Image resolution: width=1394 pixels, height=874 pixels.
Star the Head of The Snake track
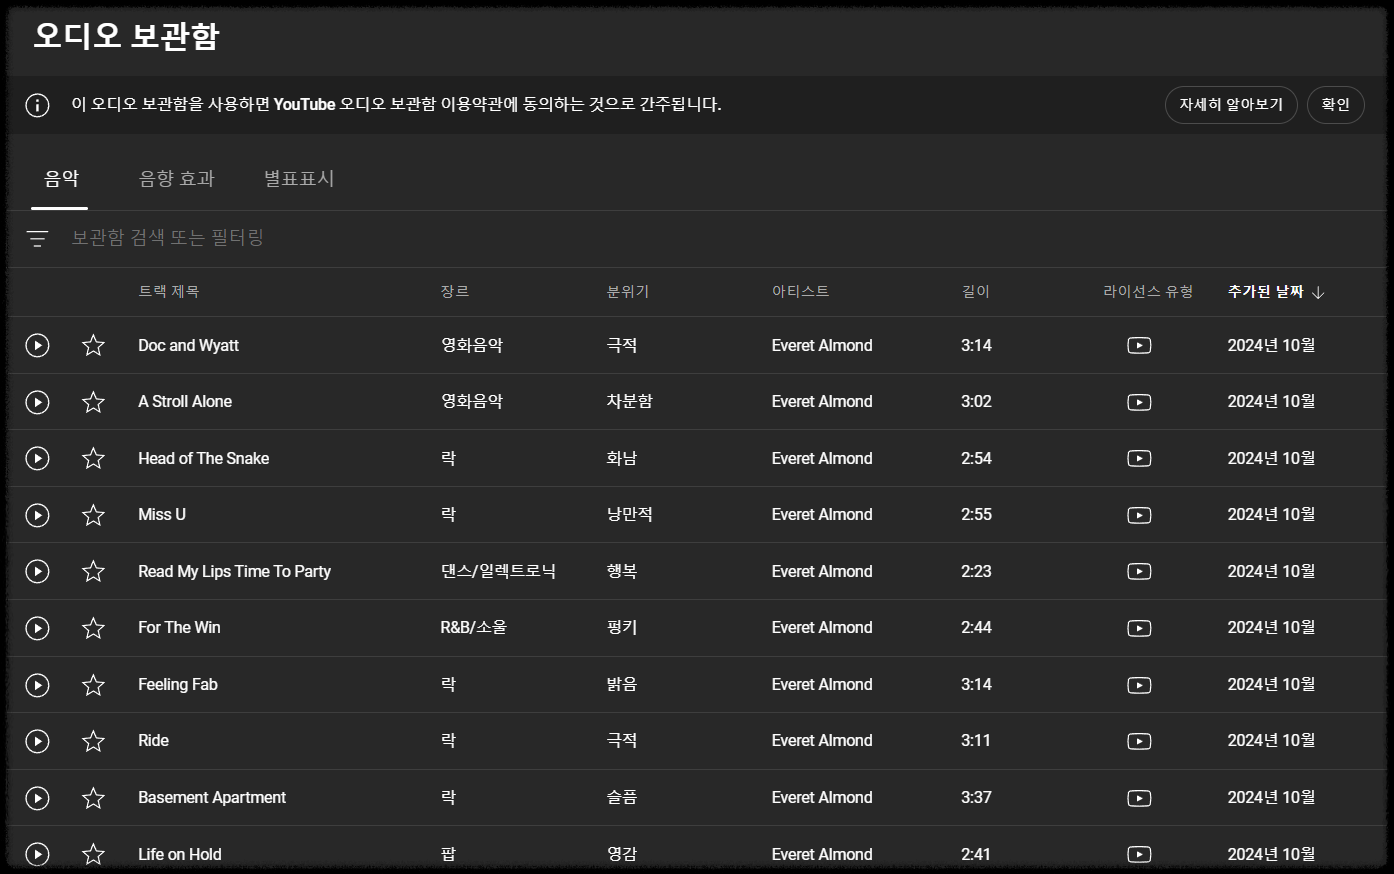click(93, 458)
